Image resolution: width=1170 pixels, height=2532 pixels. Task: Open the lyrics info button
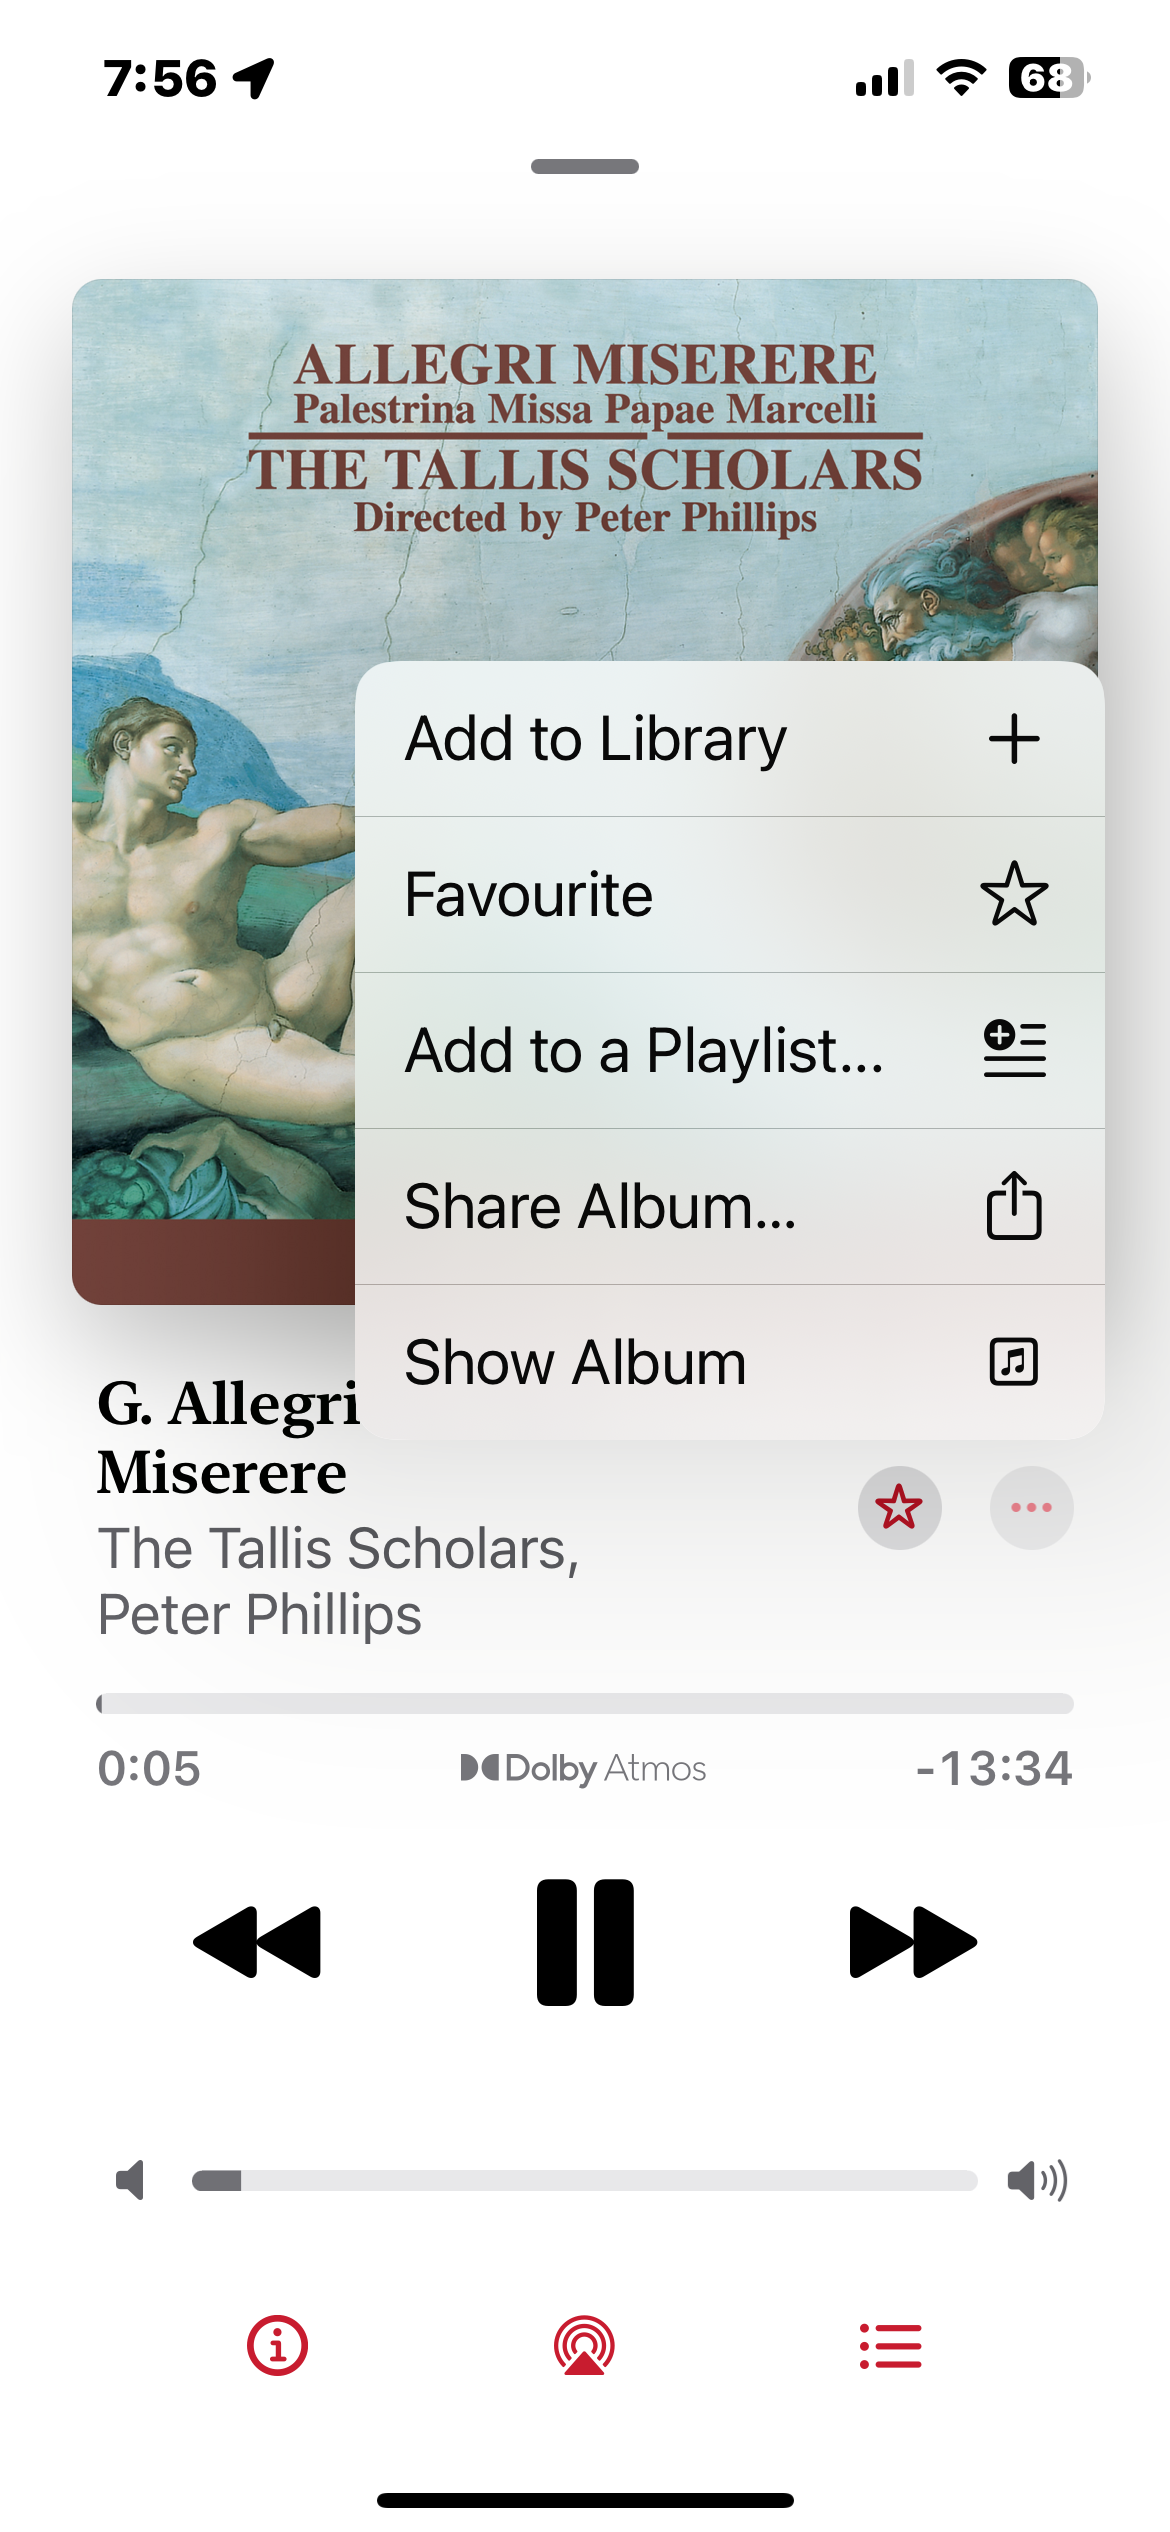[277, 2345]
